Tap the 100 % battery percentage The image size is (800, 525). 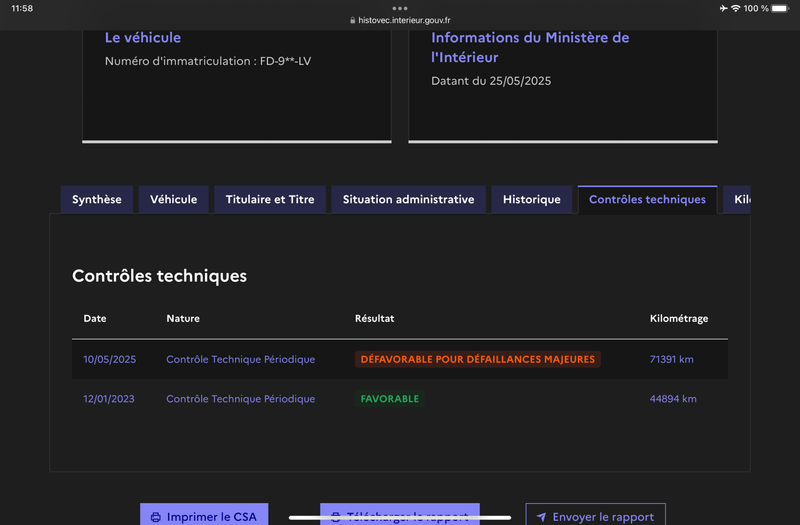click(756, 8)
